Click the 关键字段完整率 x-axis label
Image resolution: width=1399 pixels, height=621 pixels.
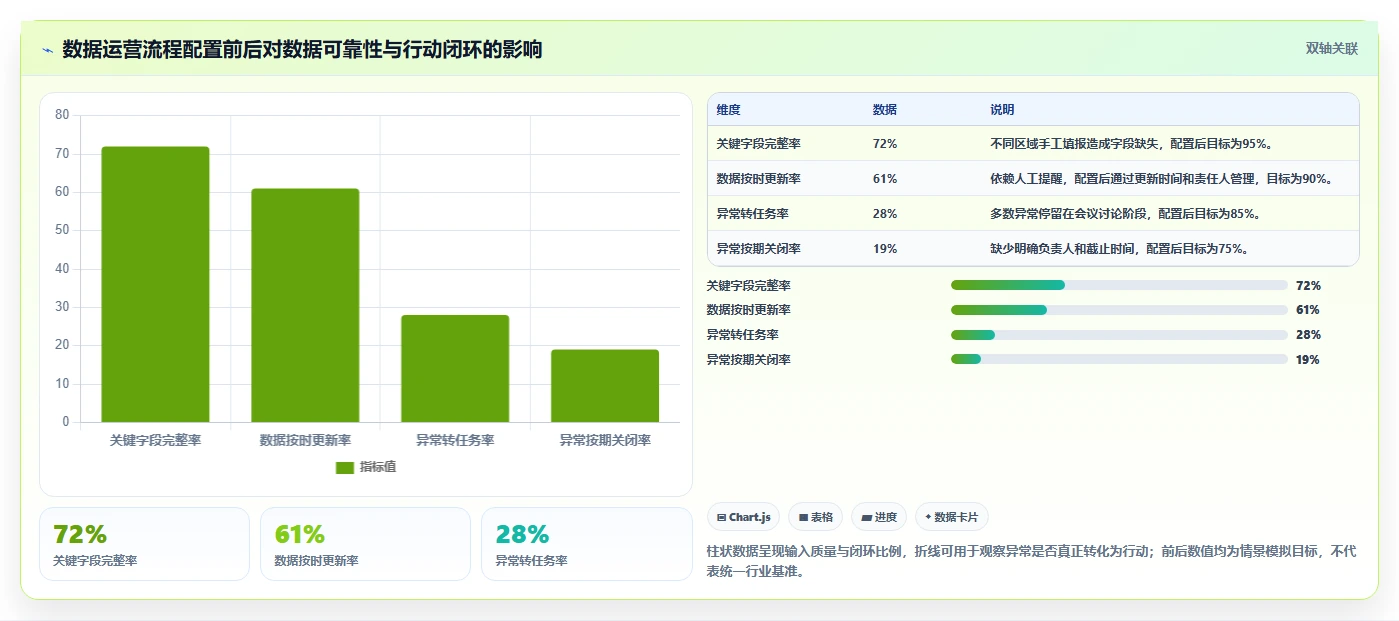[155, 440]
